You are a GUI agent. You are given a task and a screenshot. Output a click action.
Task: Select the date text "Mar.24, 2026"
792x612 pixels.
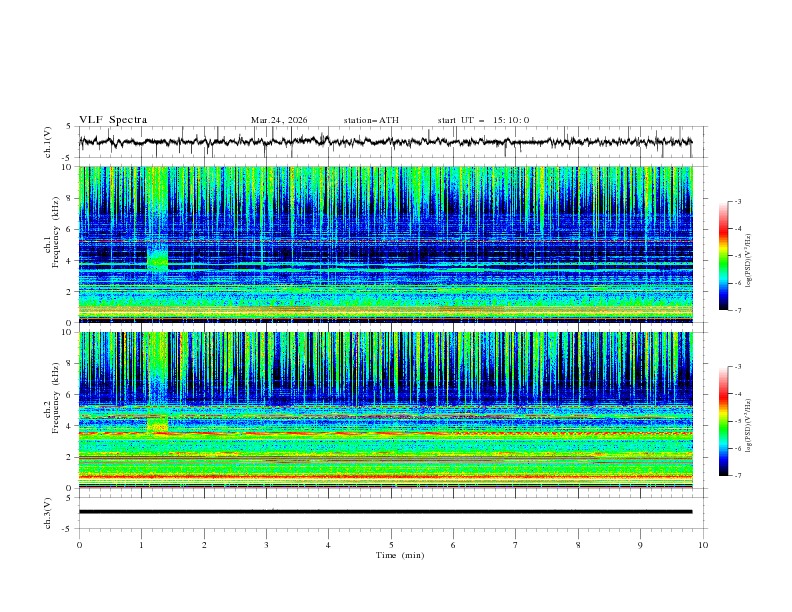point(279,120)
